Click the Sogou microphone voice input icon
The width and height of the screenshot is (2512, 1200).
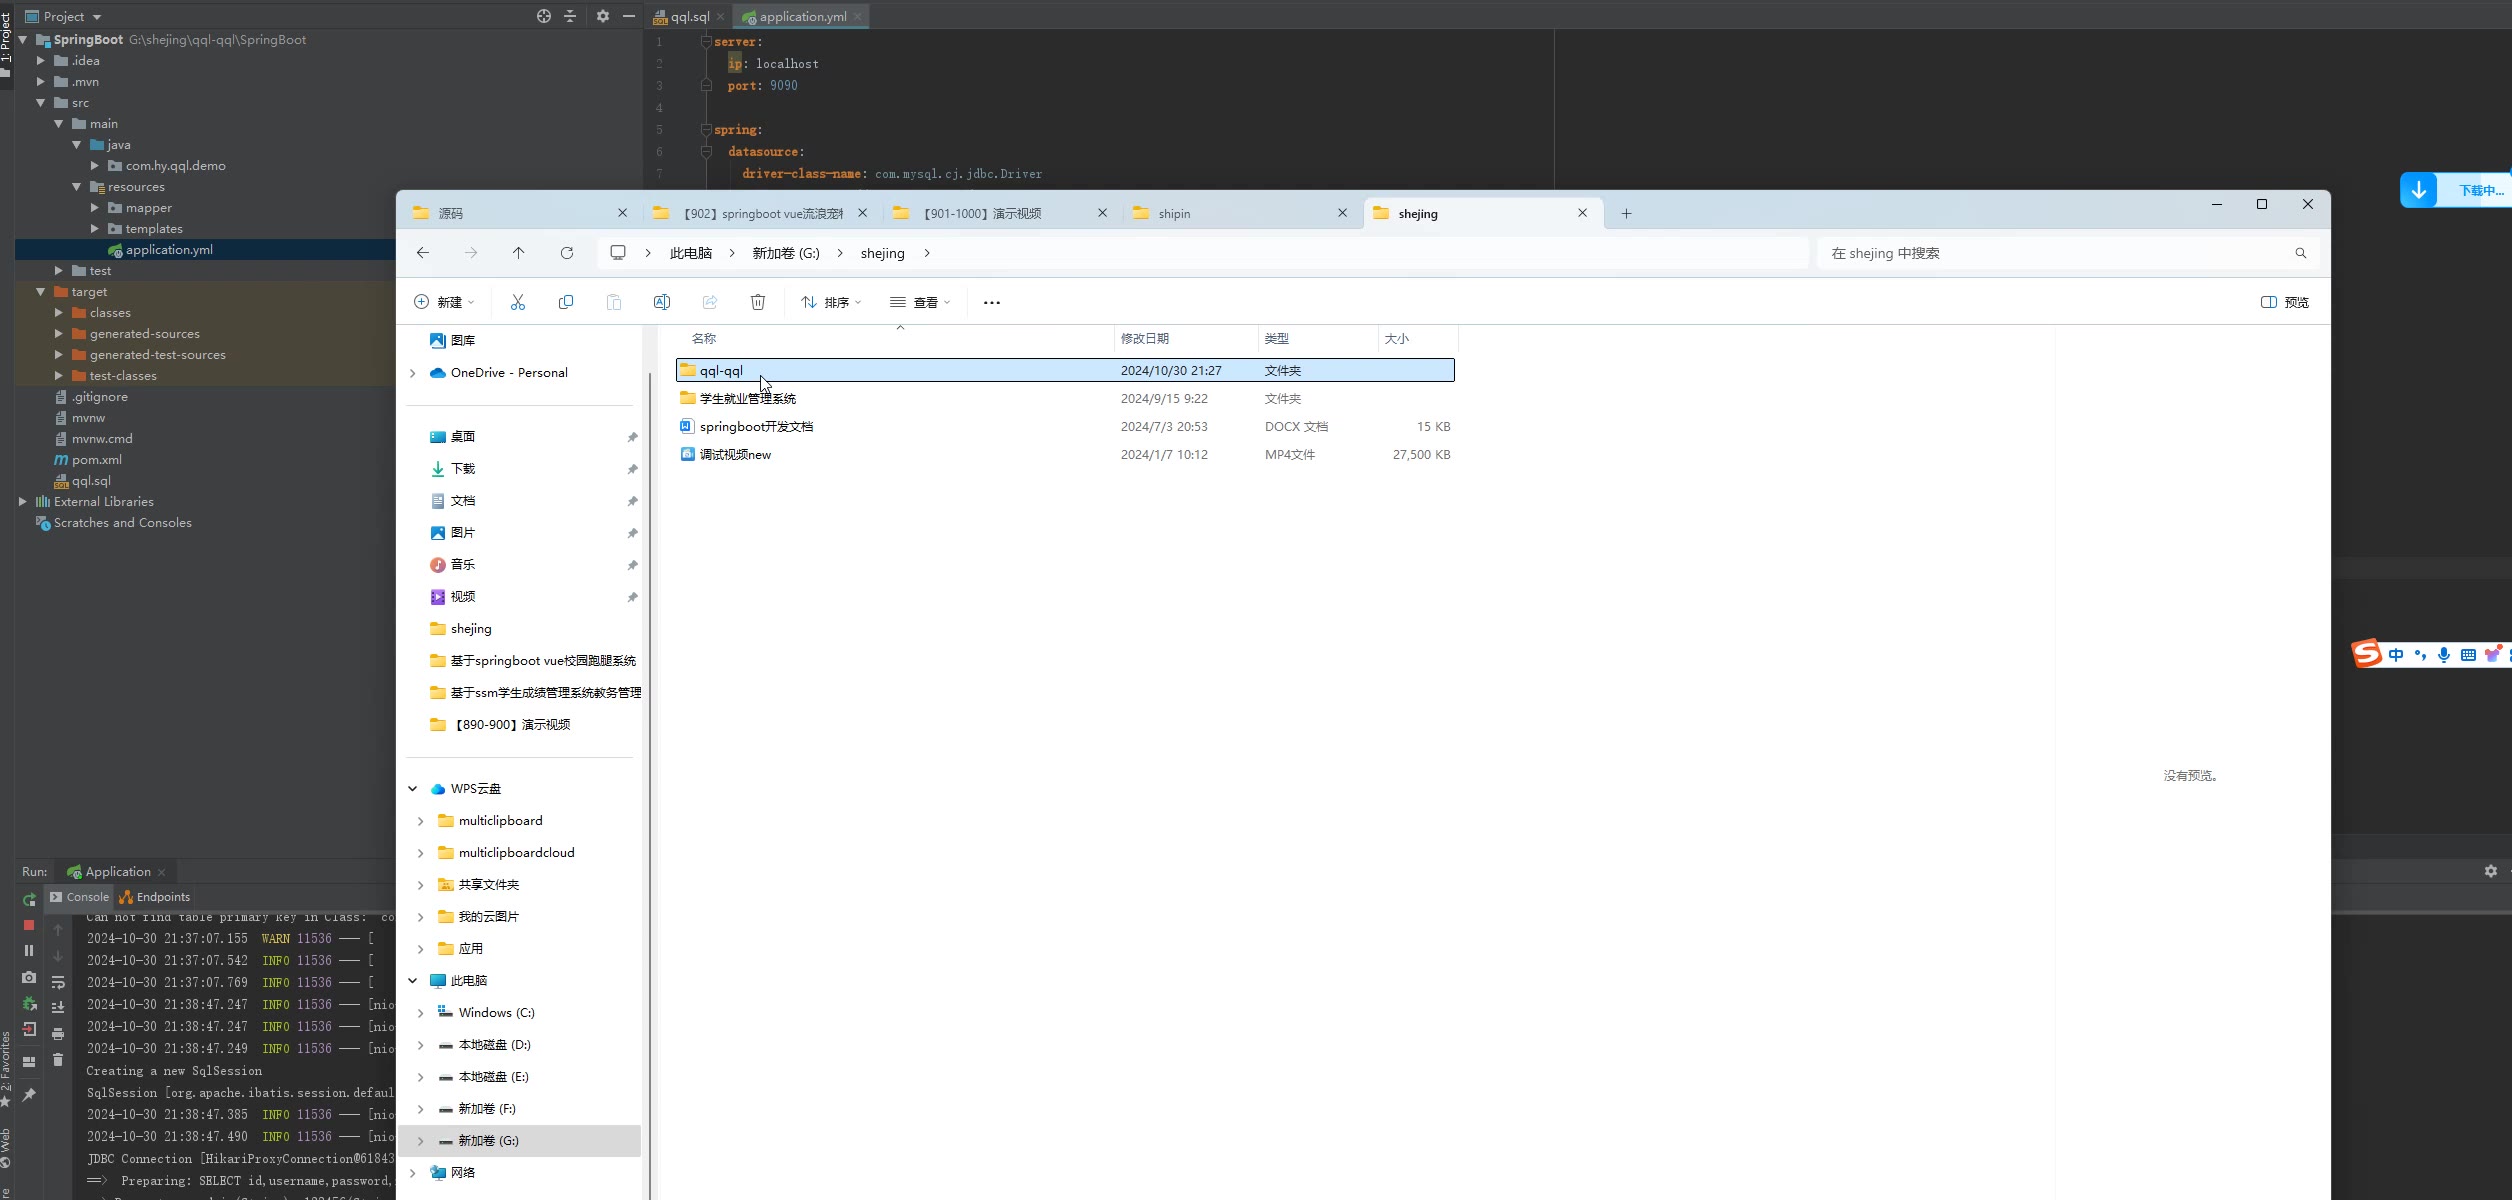pyautogui.click(x=2444, y=655)
